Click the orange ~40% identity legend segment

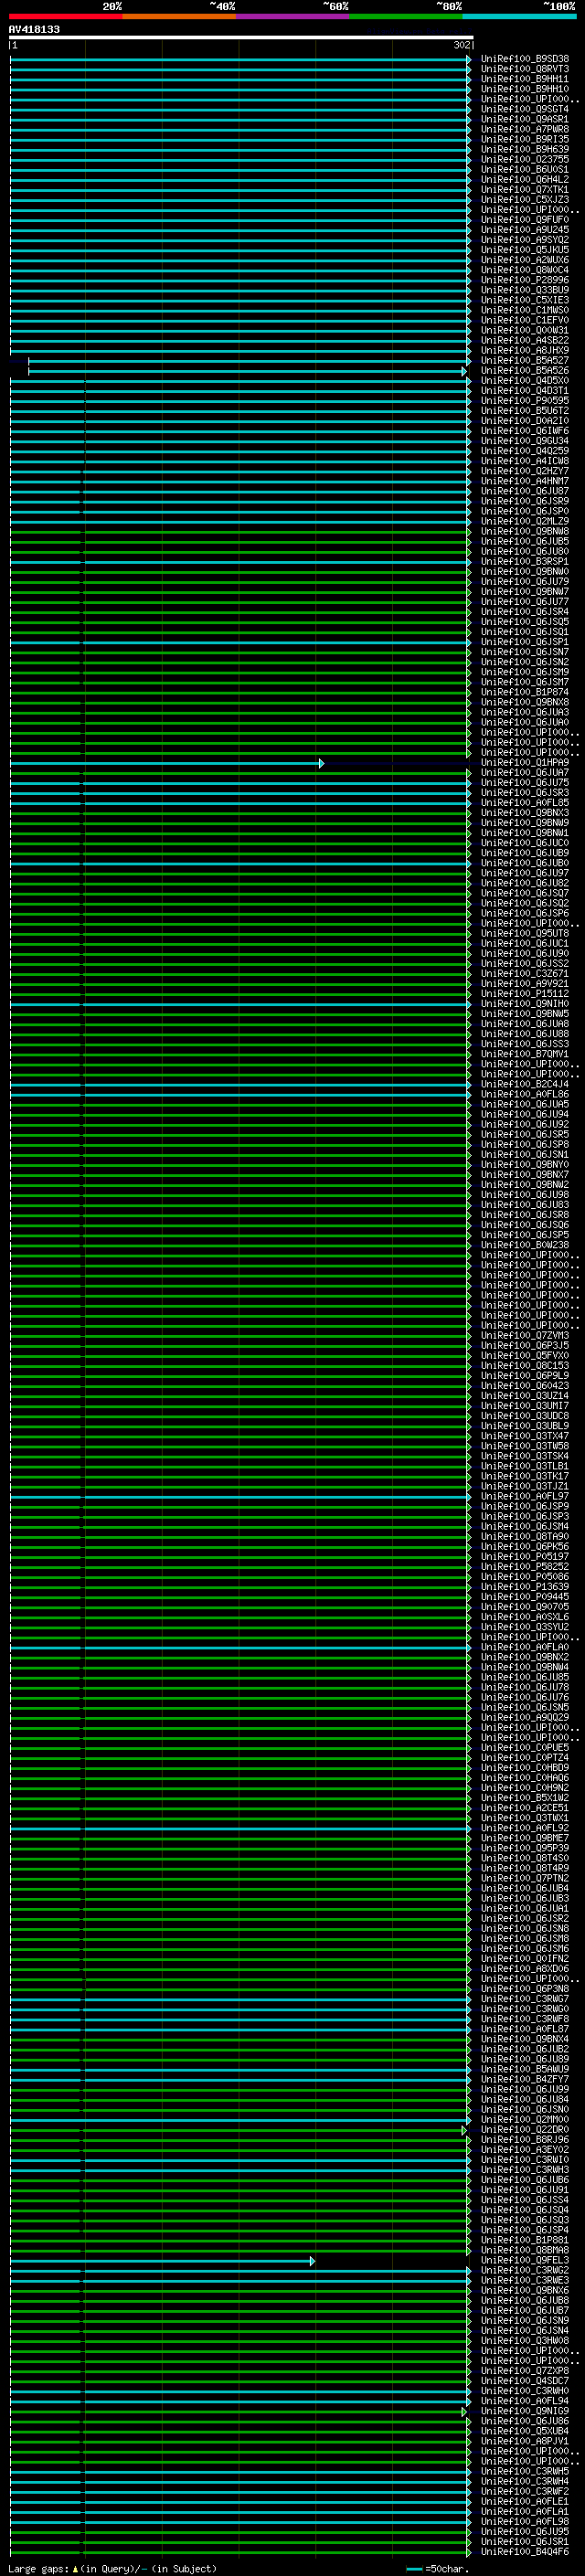click(179, 16)
